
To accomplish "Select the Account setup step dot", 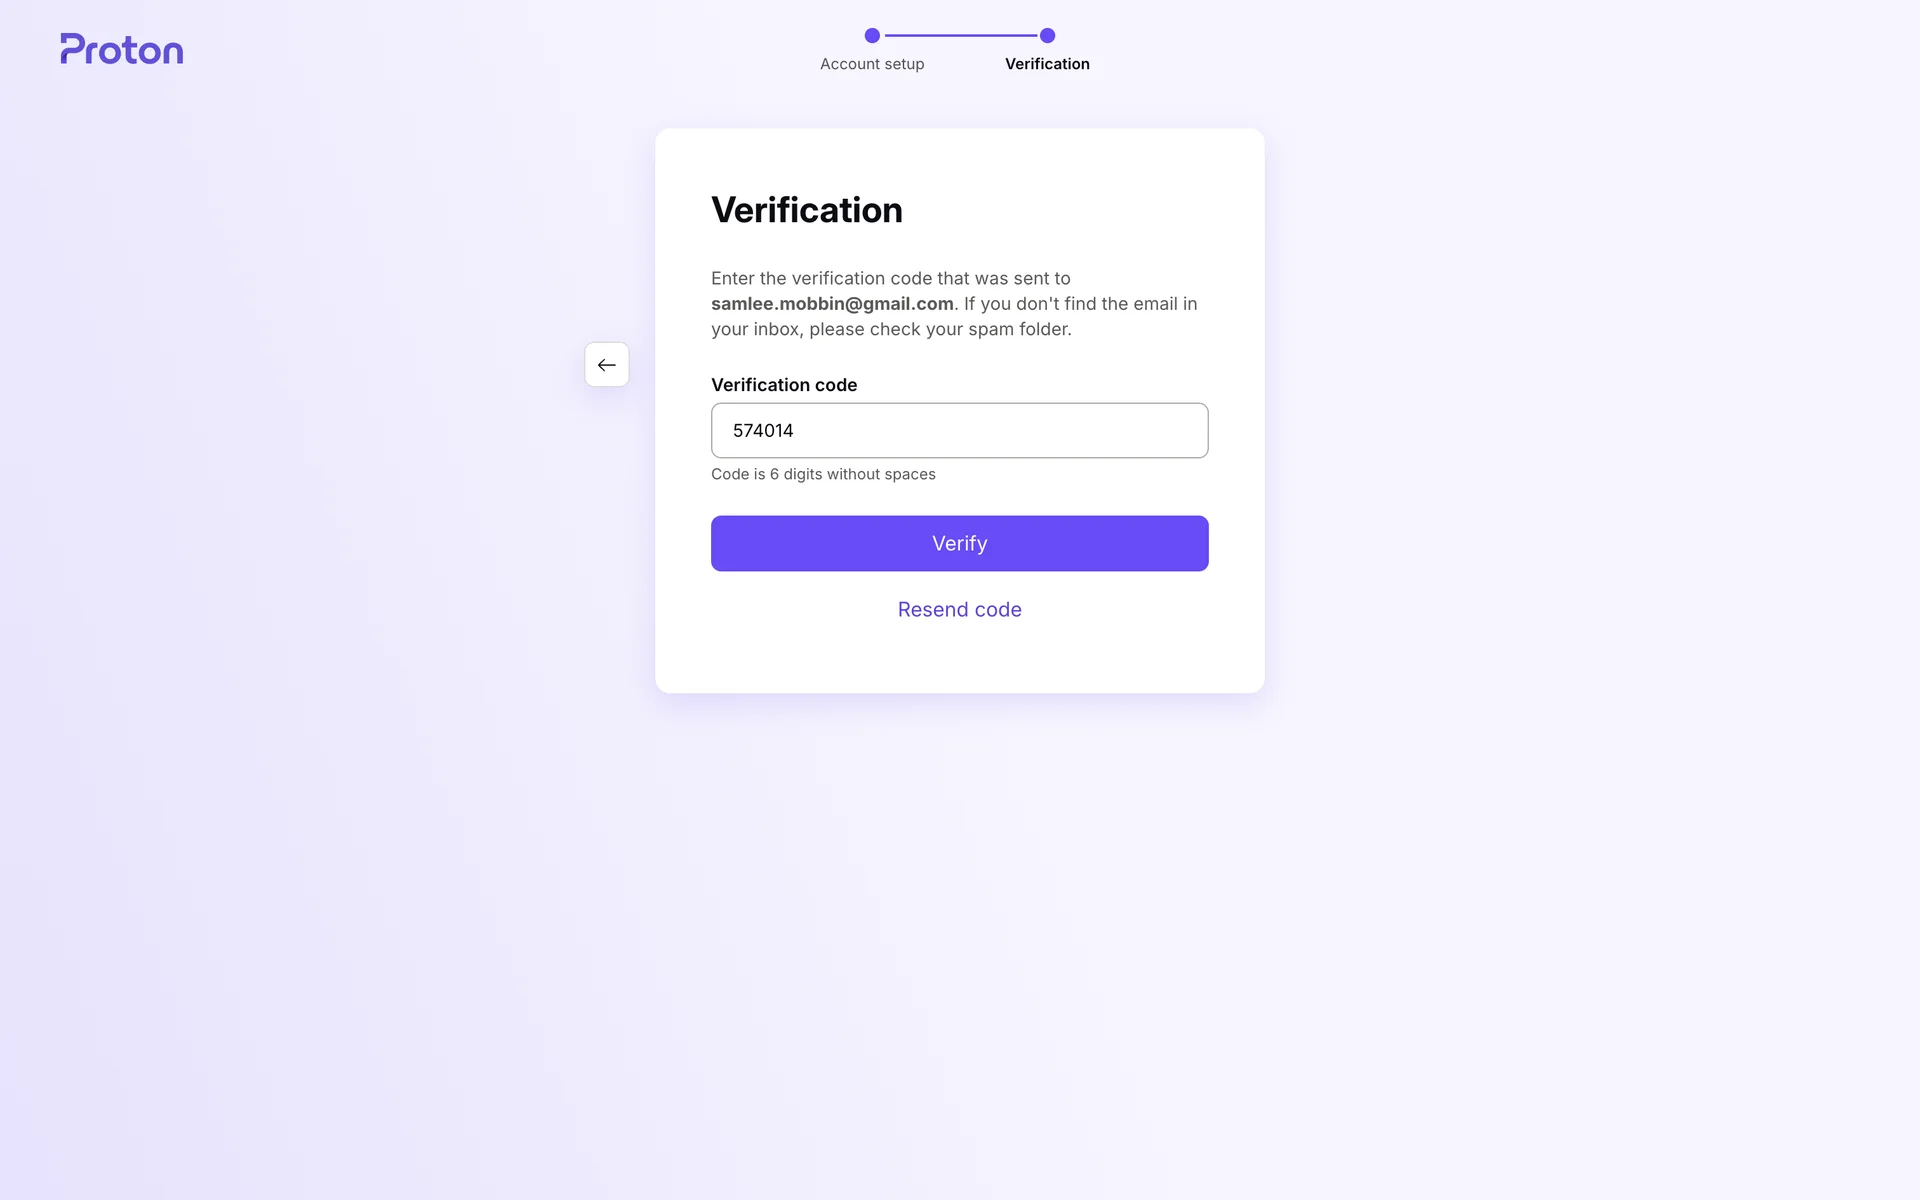I will (872, 36).
